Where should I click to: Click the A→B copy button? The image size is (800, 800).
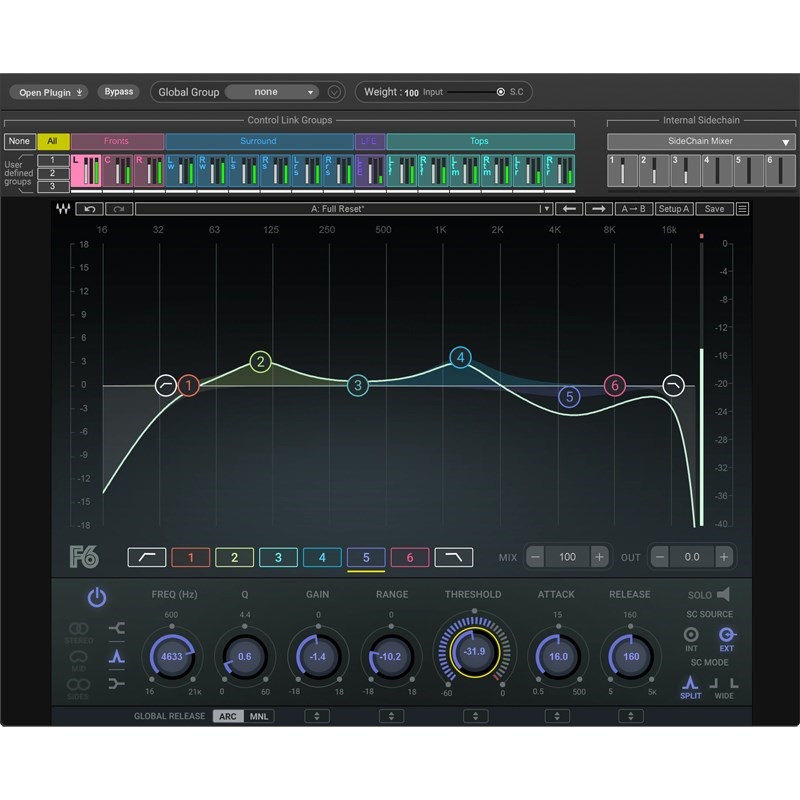point(634,209)
